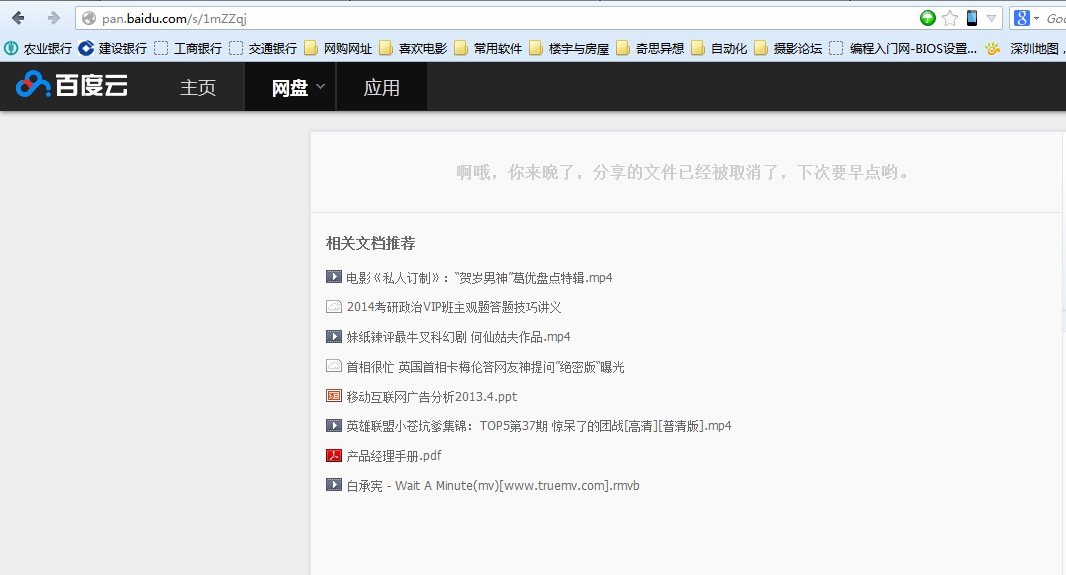Image resolution: width=1066 pixels, height=575 pixels.
Task: Open the PDF icon for 产品经理手册
Action: point(334,456)
